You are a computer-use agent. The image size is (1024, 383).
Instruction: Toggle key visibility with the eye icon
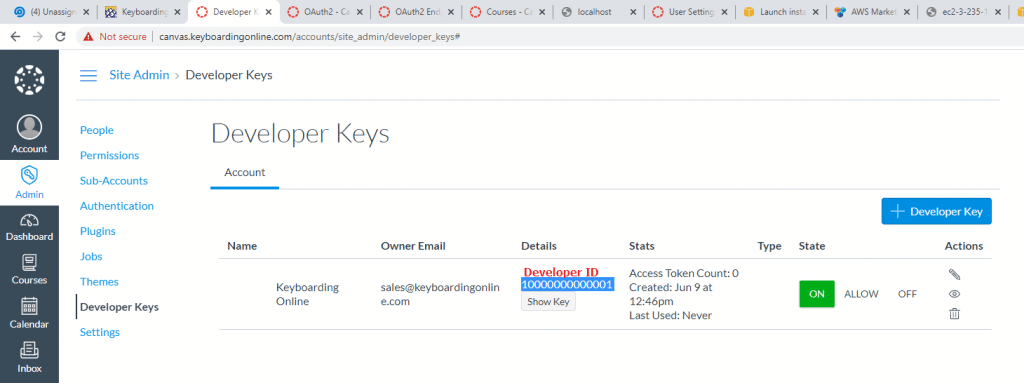click(x=954, y=294)
